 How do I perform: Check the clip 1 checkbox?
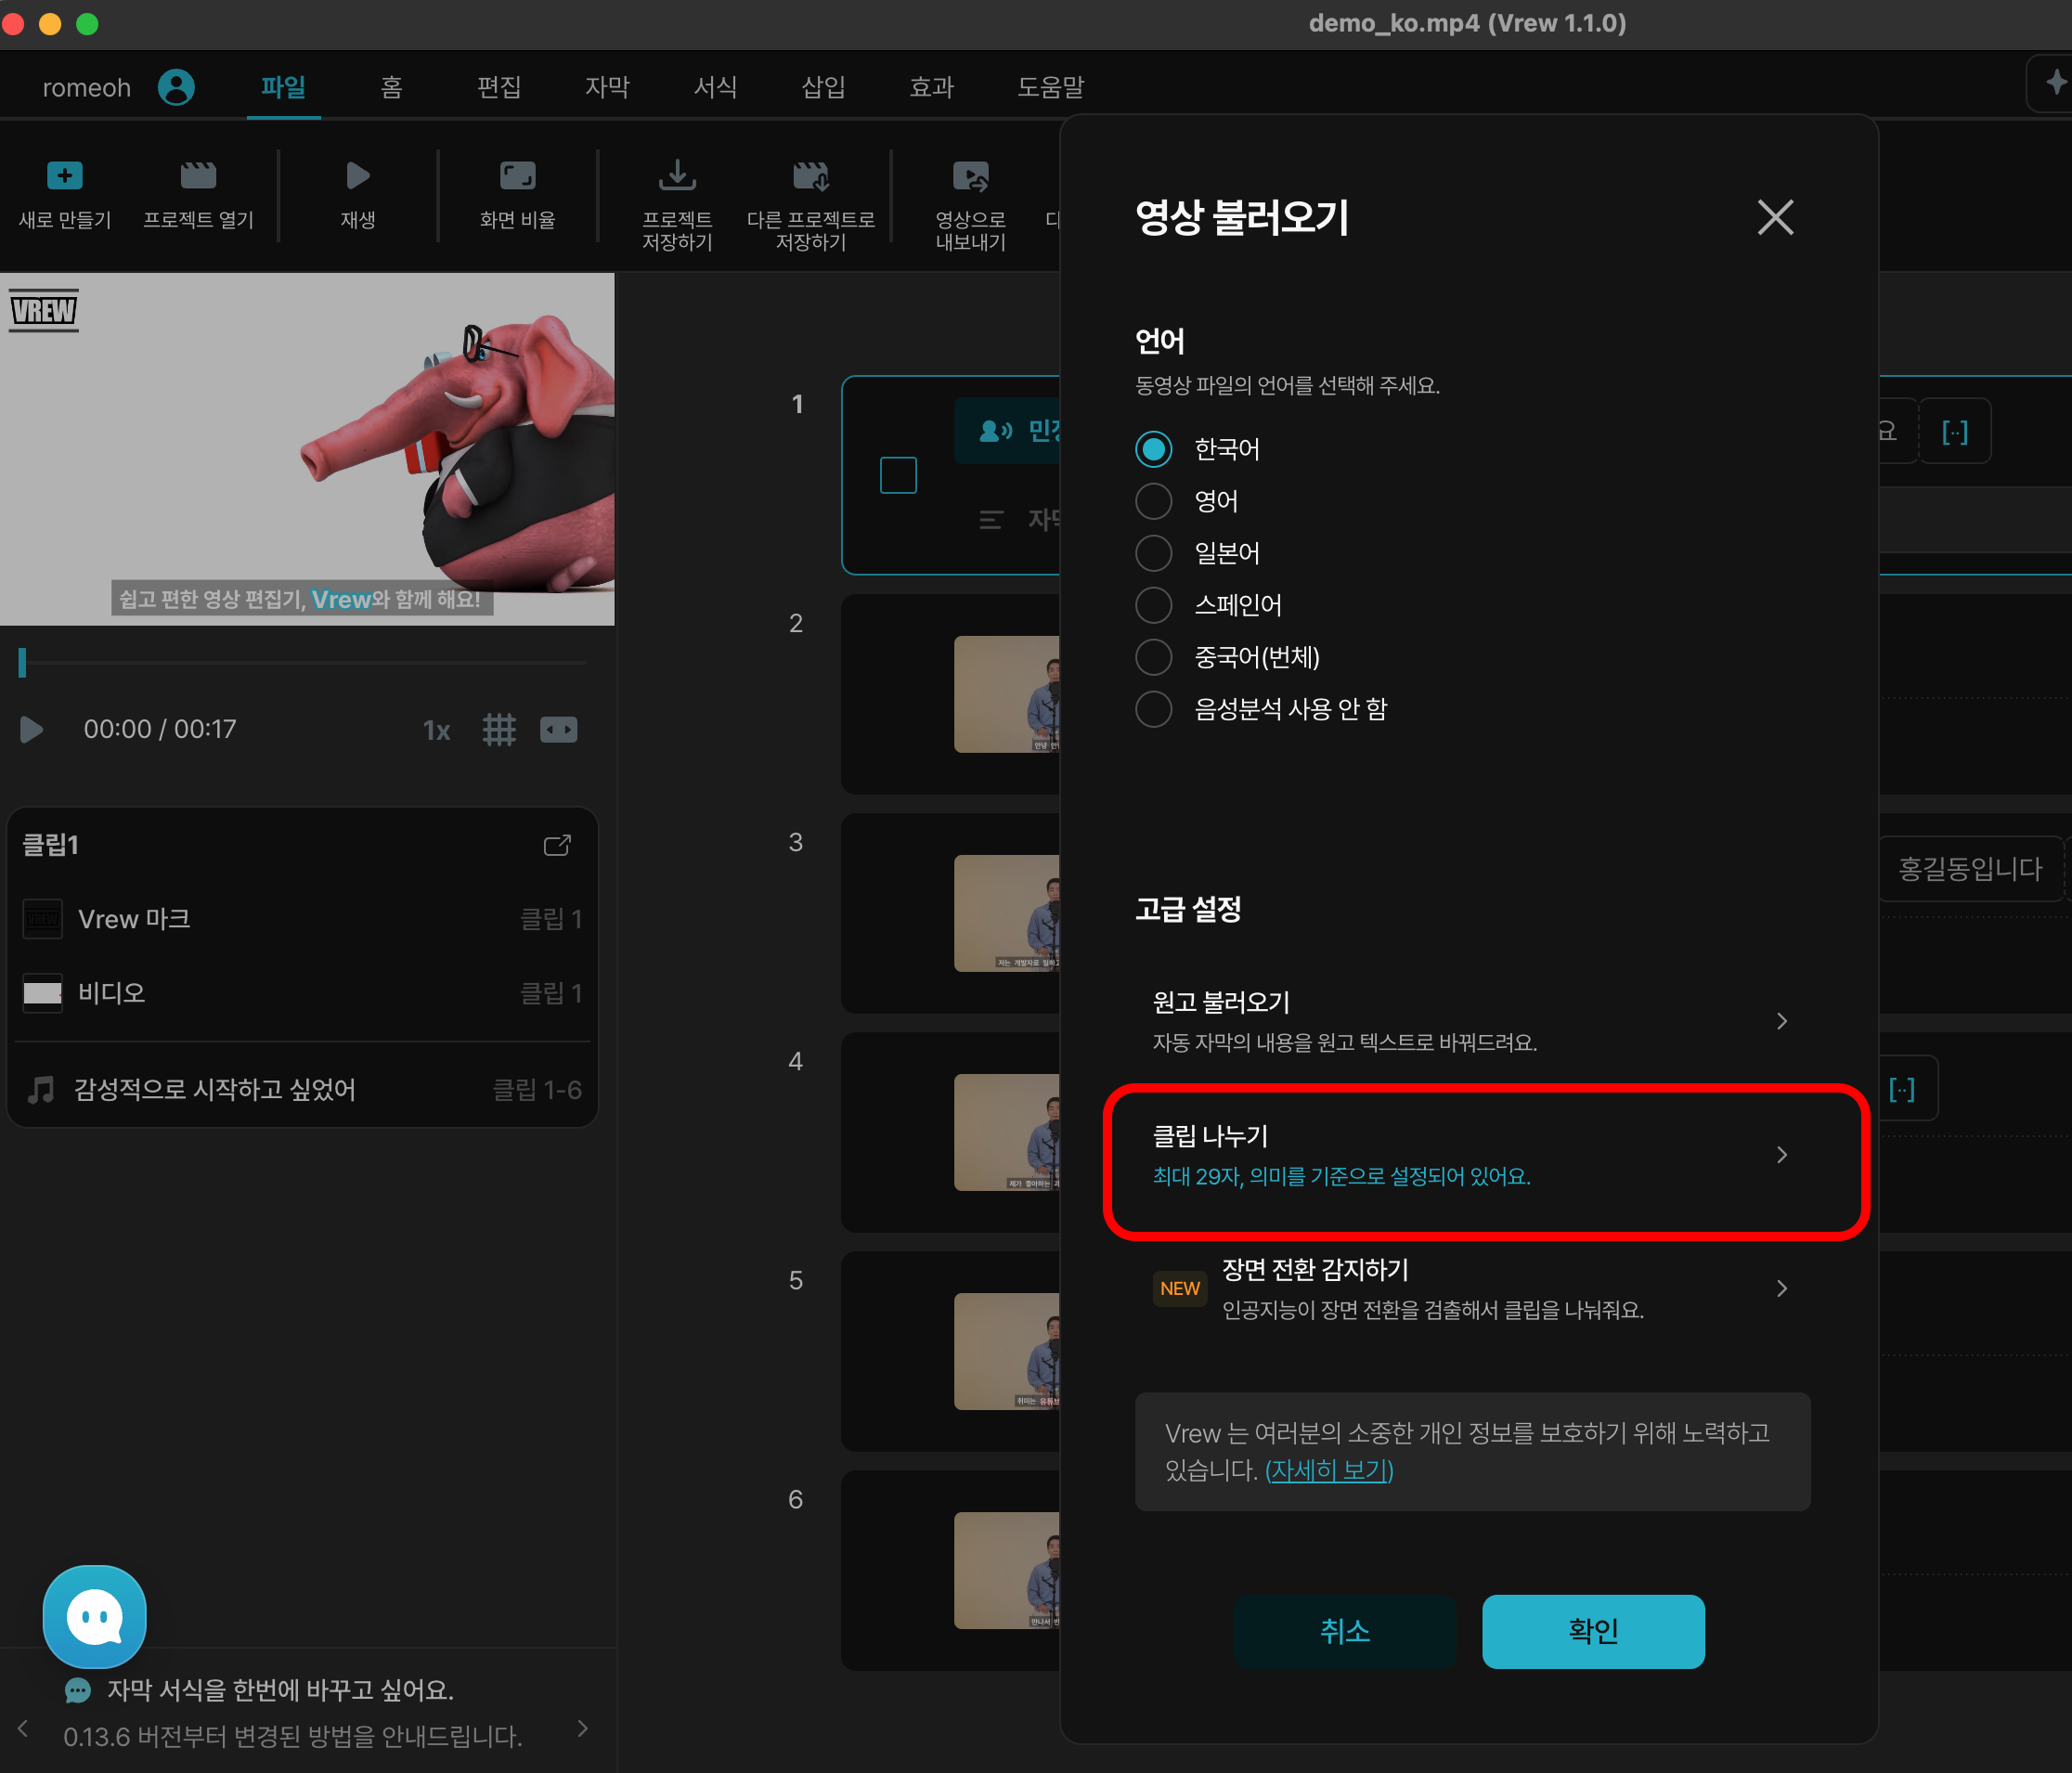click(898, 475)
